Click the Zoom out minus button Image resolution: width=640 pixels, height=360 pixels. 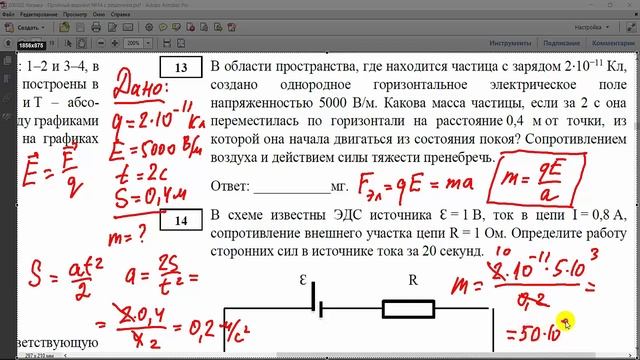point(101,43)
